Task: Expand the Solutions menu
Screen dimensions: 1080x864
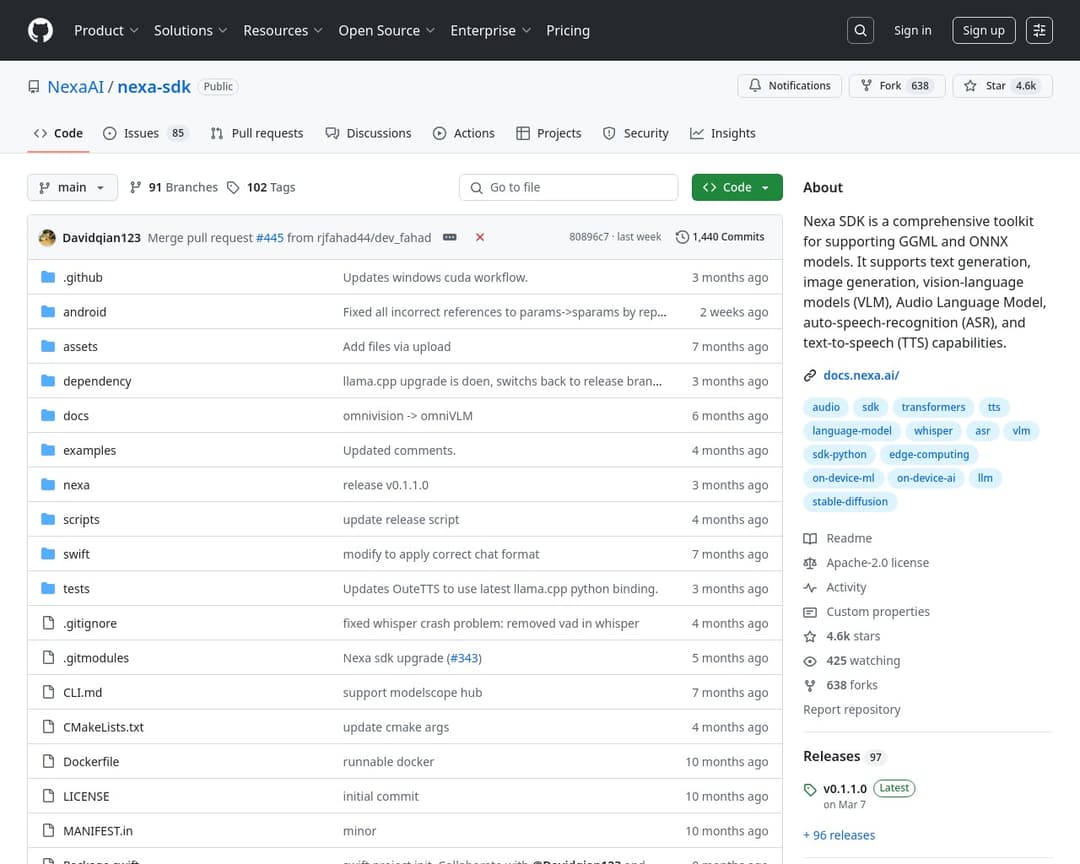Action: (x=190, y=30)
